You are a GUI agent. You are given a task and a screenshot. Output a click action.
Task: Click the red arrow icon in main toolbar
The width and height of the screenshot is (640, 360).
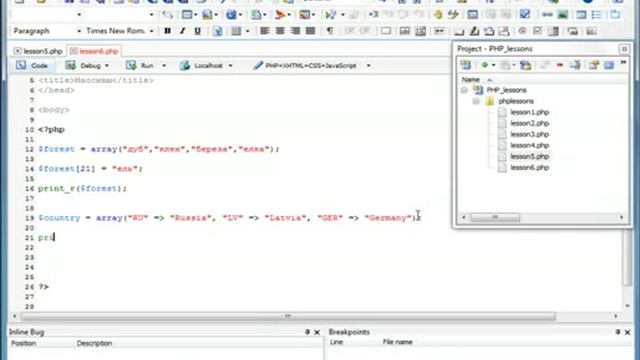(x=280, y=15)
